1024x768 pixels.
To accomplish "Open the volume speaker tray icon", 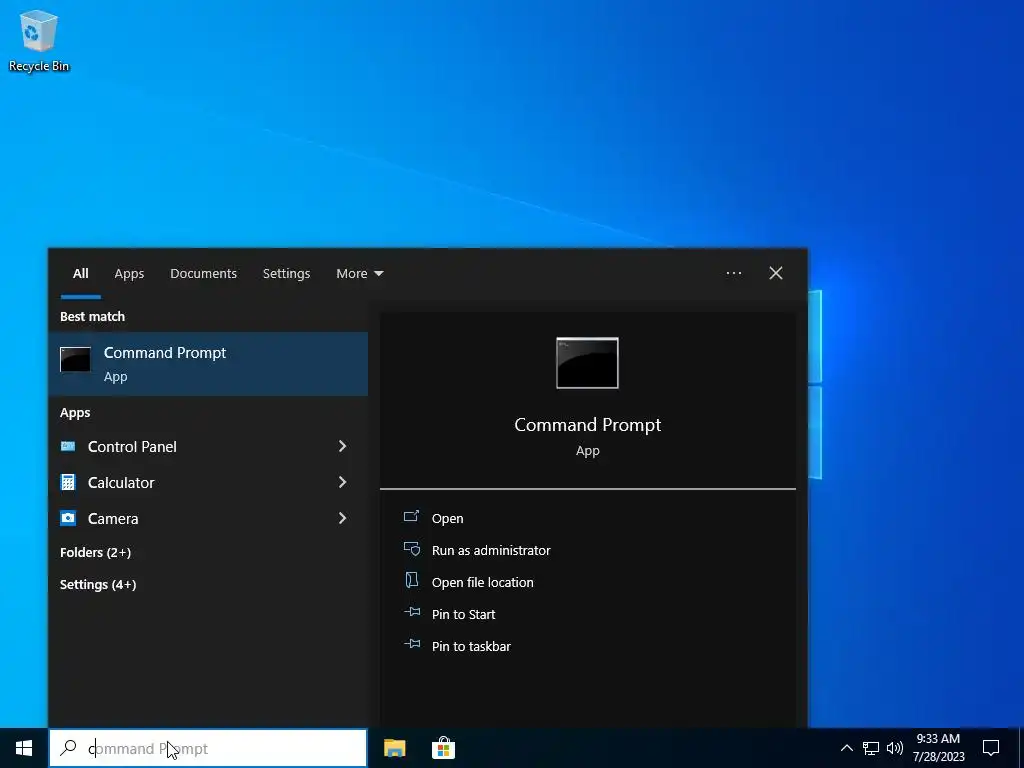I will pyautogui.click(x=895, y=748).
